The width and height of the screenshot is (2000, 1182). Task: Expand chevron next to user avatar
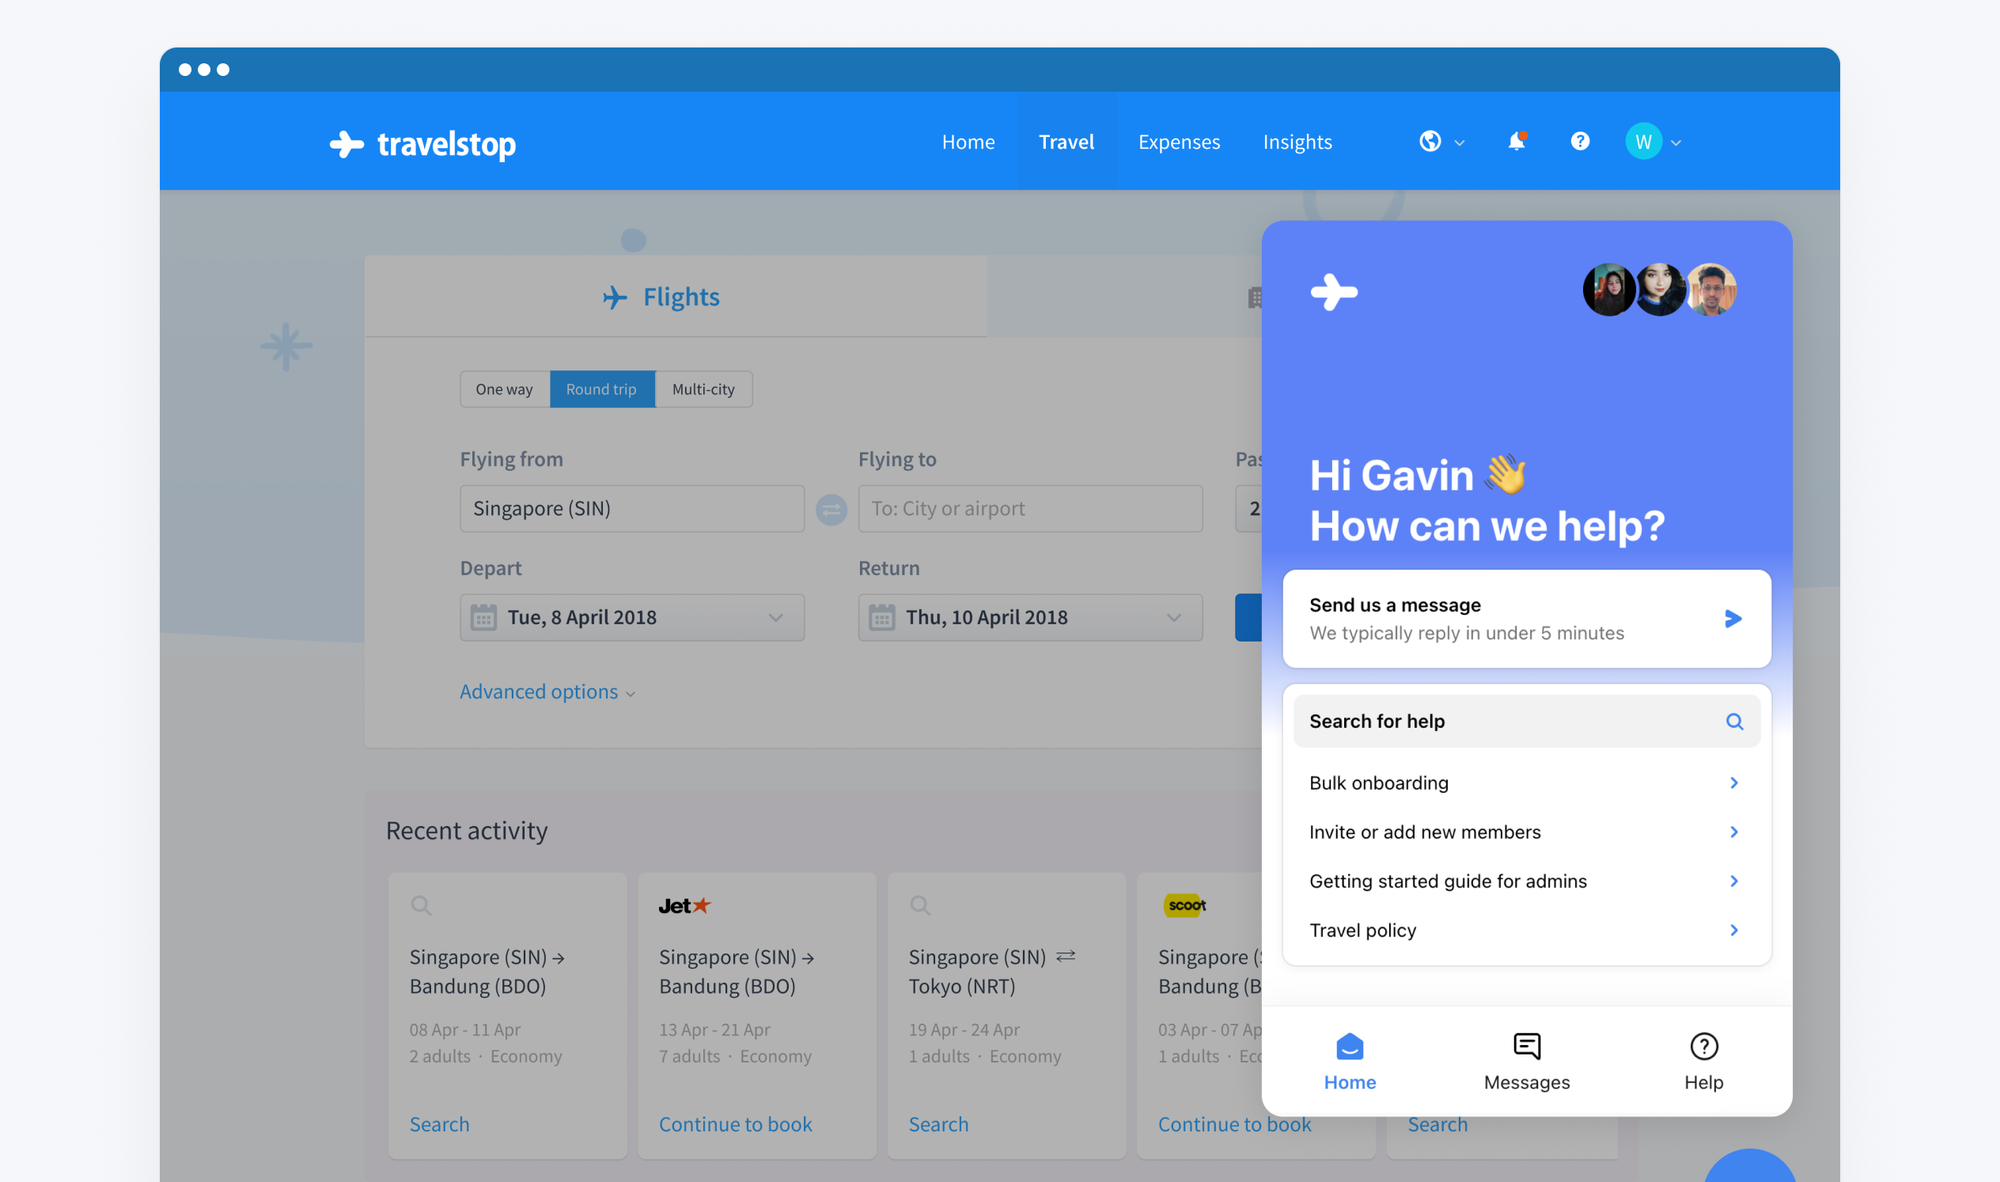click(1676, 143)
